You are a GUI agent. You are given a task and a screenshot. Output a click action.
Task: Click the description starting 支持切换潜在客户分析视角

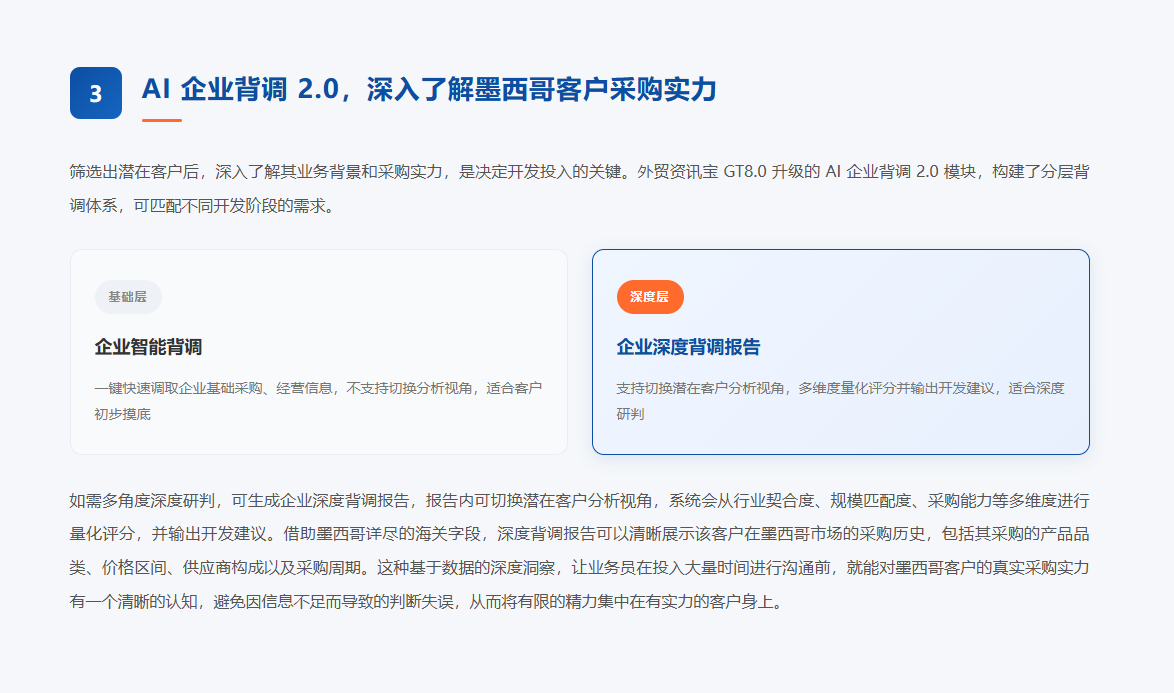pyautogui.click(x=840, y=401)
